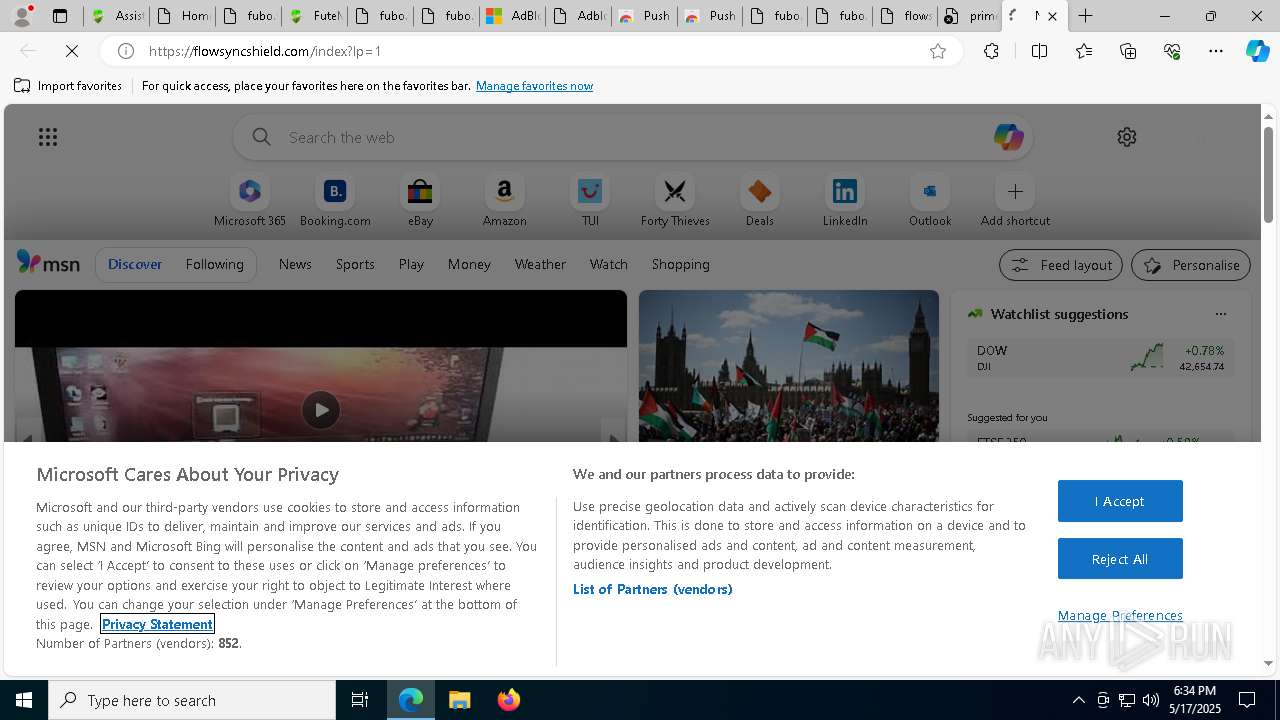Open the Amazon shortcut

pos(504,201)
